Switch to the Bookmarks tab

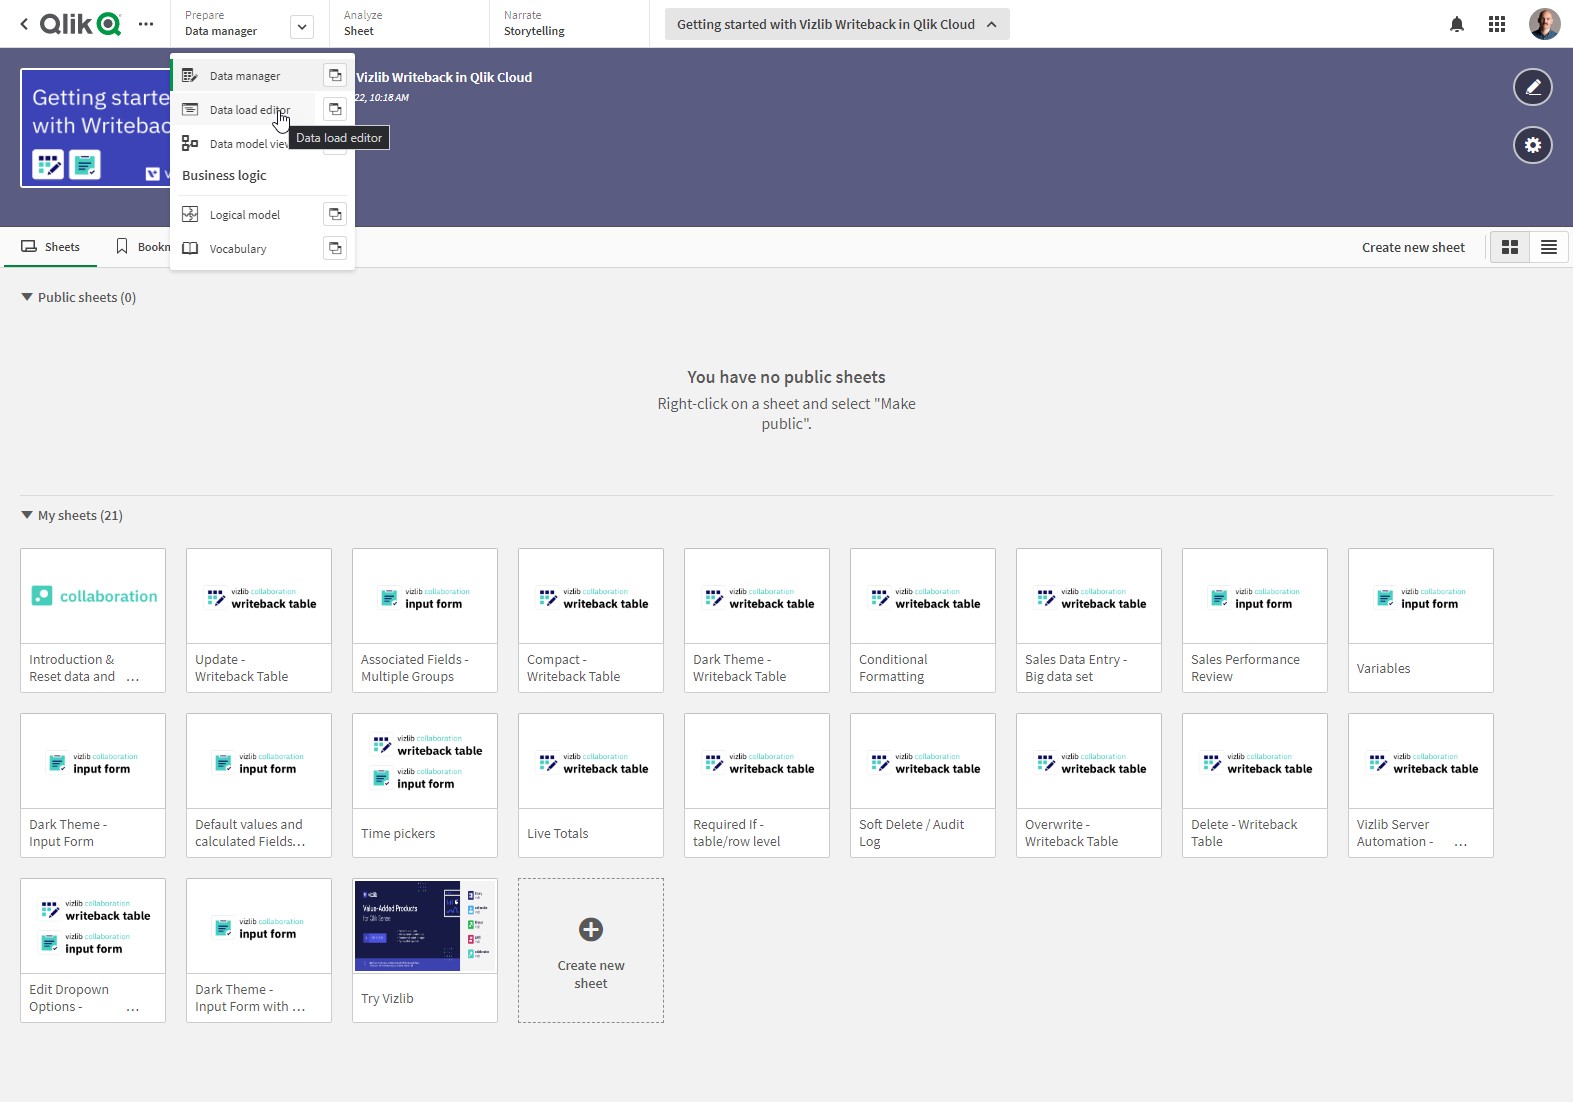point(143,247)
